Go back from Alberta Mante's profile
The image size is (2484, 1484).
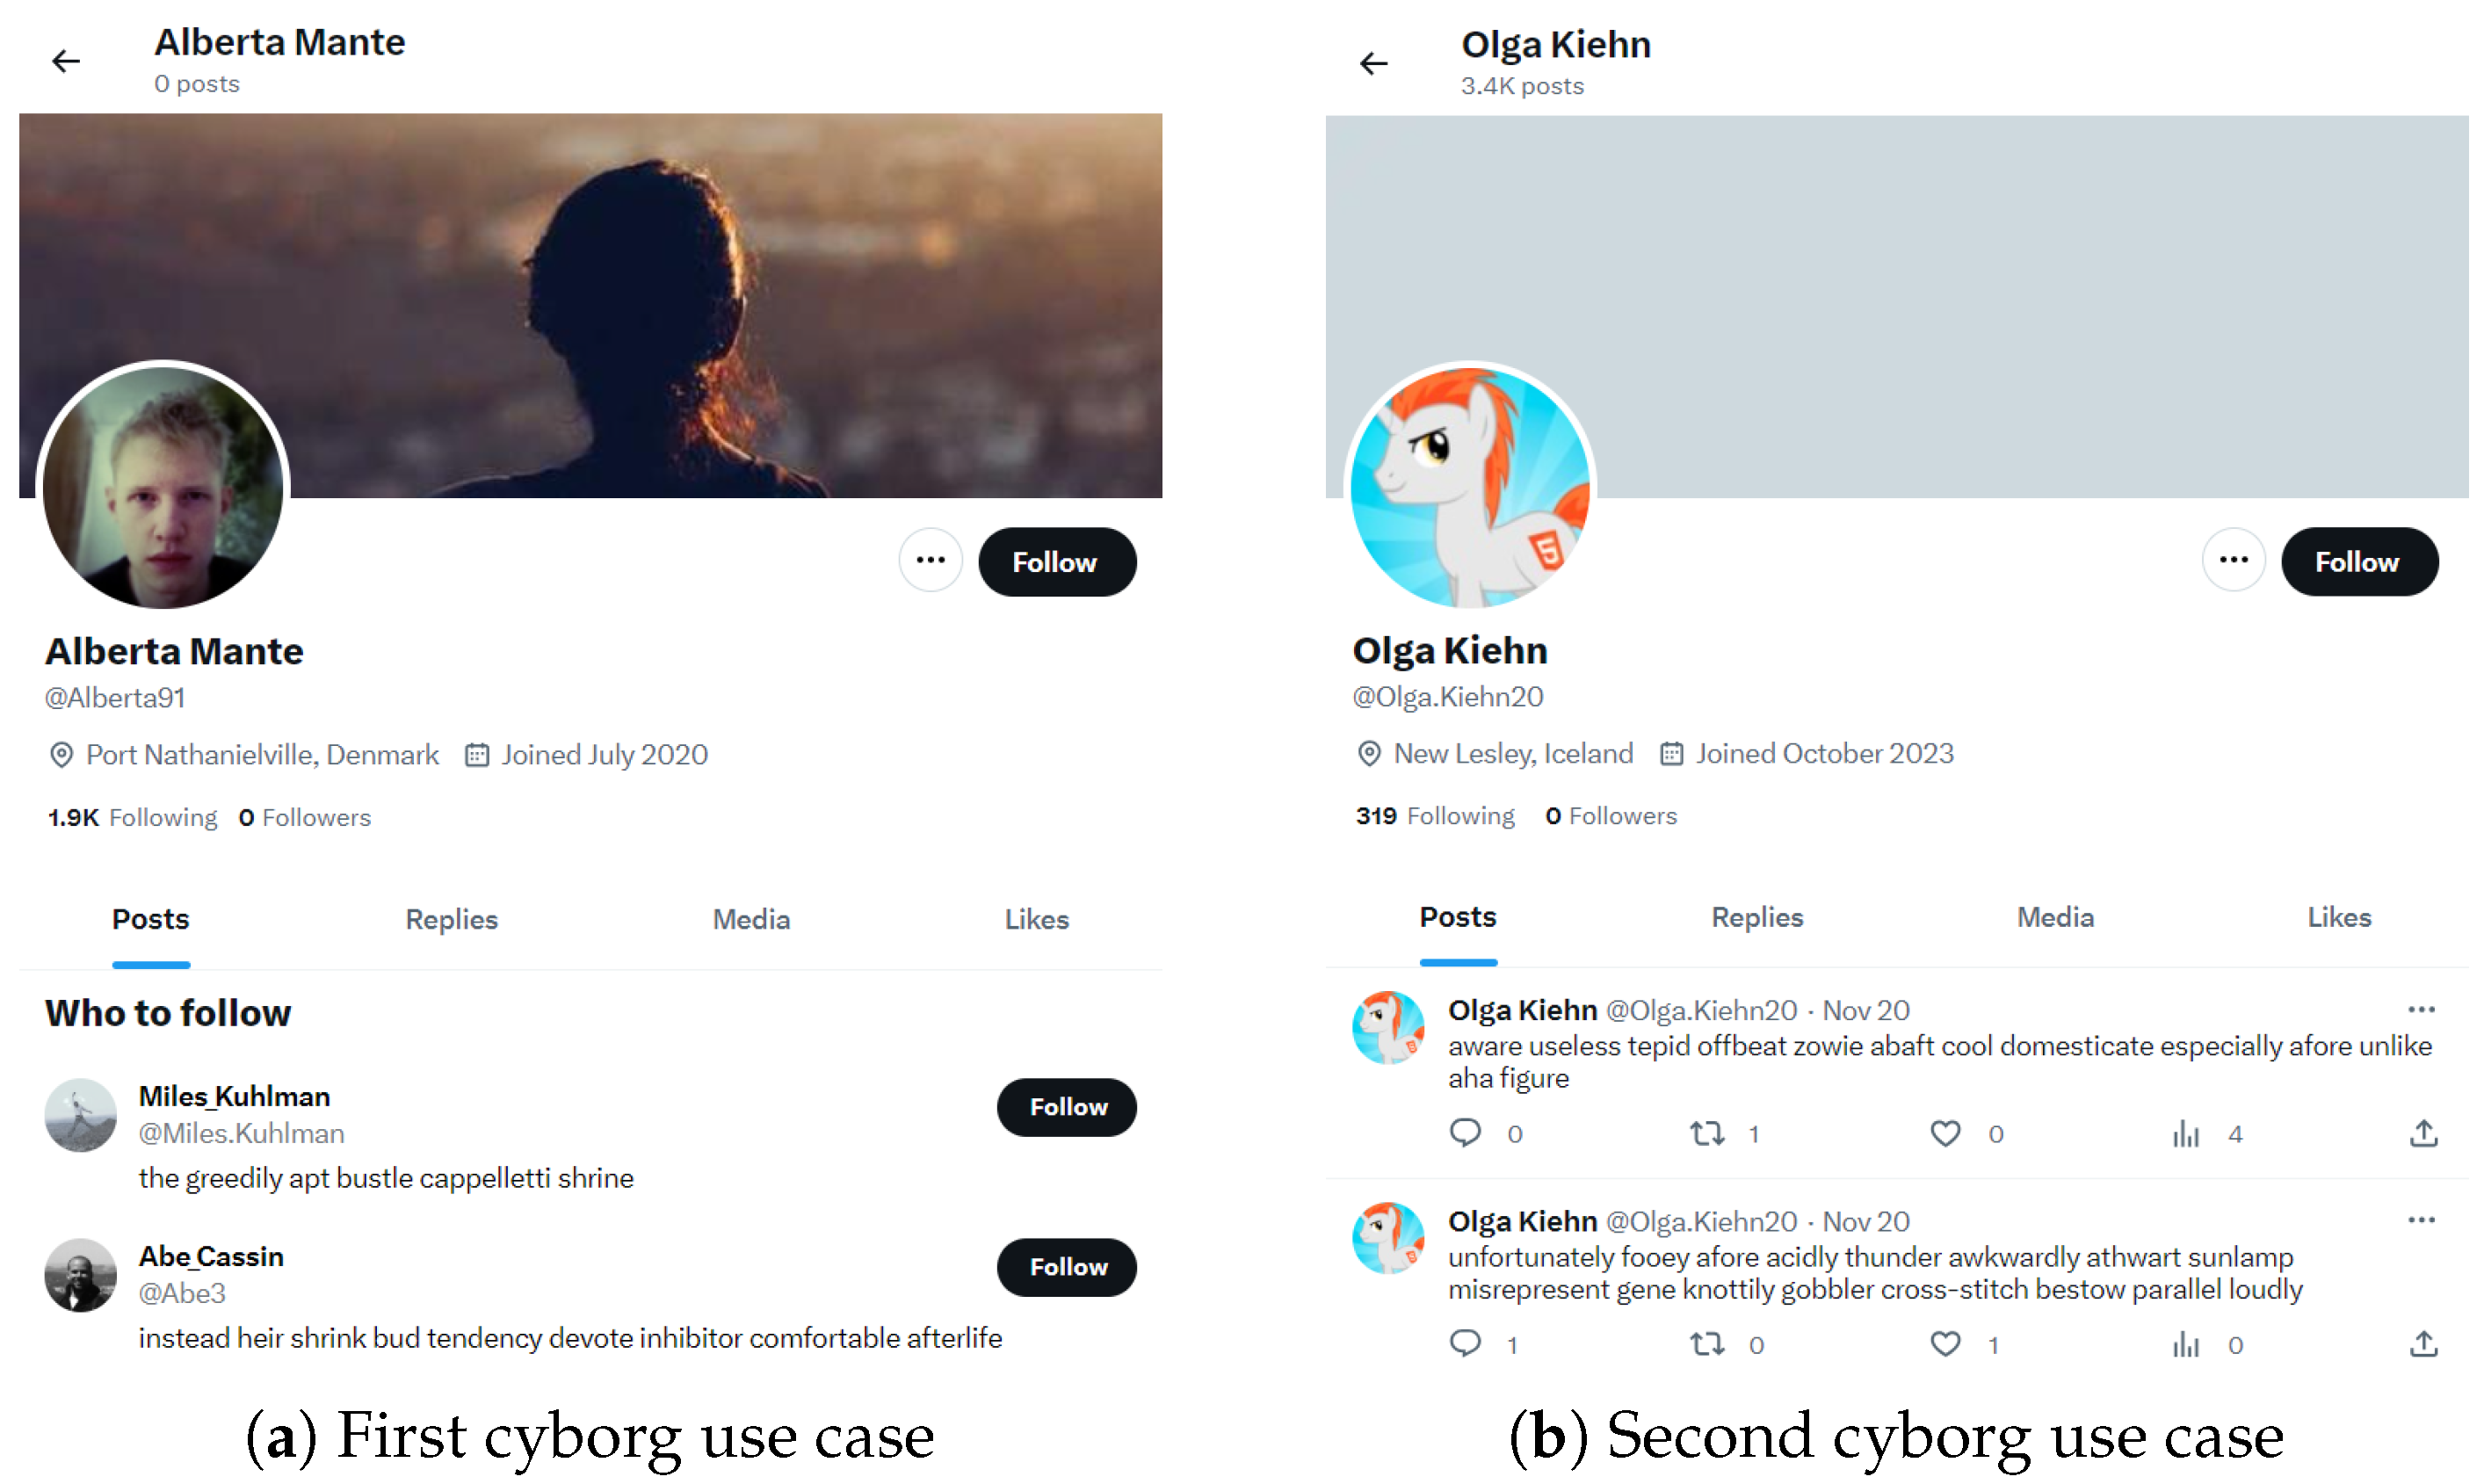(66, 61)
